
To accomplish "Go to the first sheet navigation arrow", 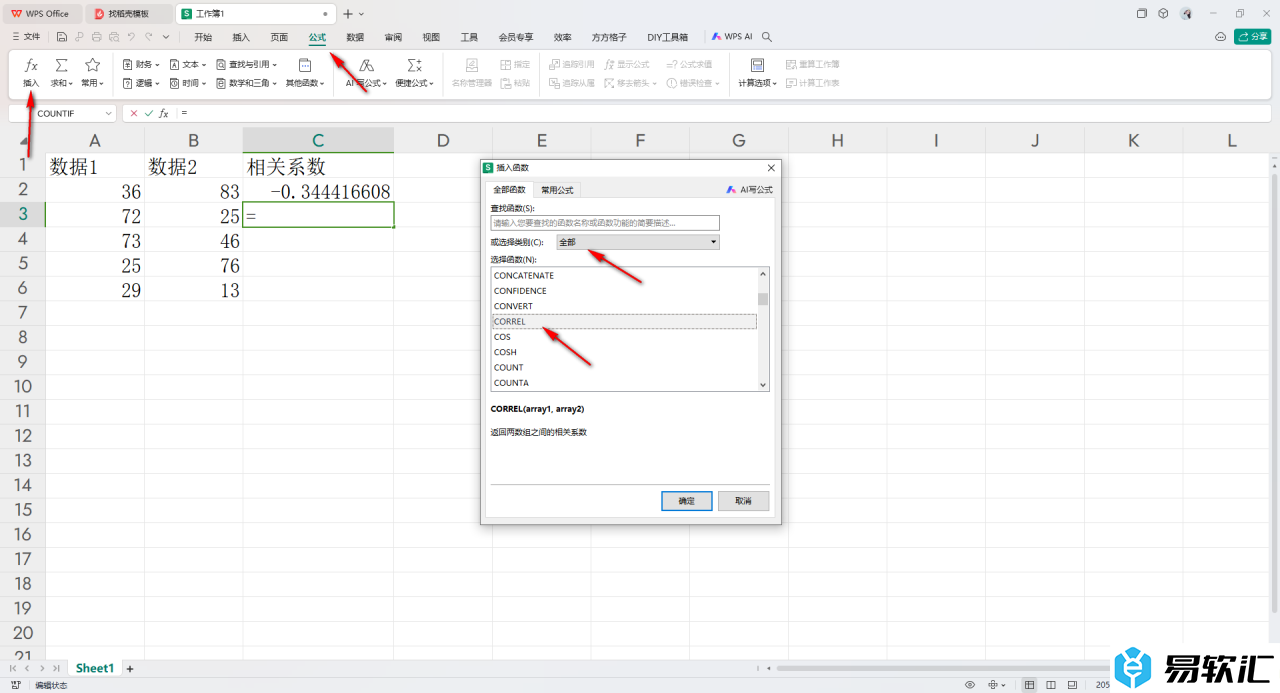I will pyautogui.click(x=14, y=668).
